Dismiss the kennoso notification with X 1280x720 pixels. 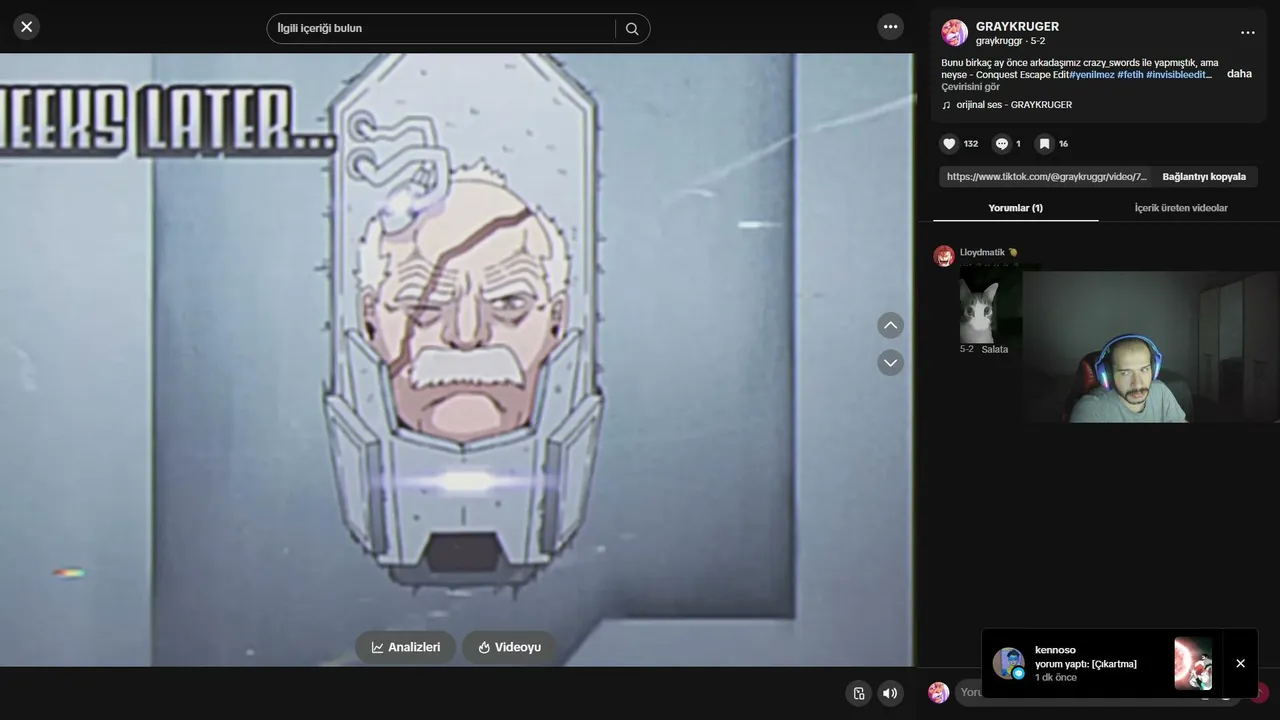(1240, 663)
